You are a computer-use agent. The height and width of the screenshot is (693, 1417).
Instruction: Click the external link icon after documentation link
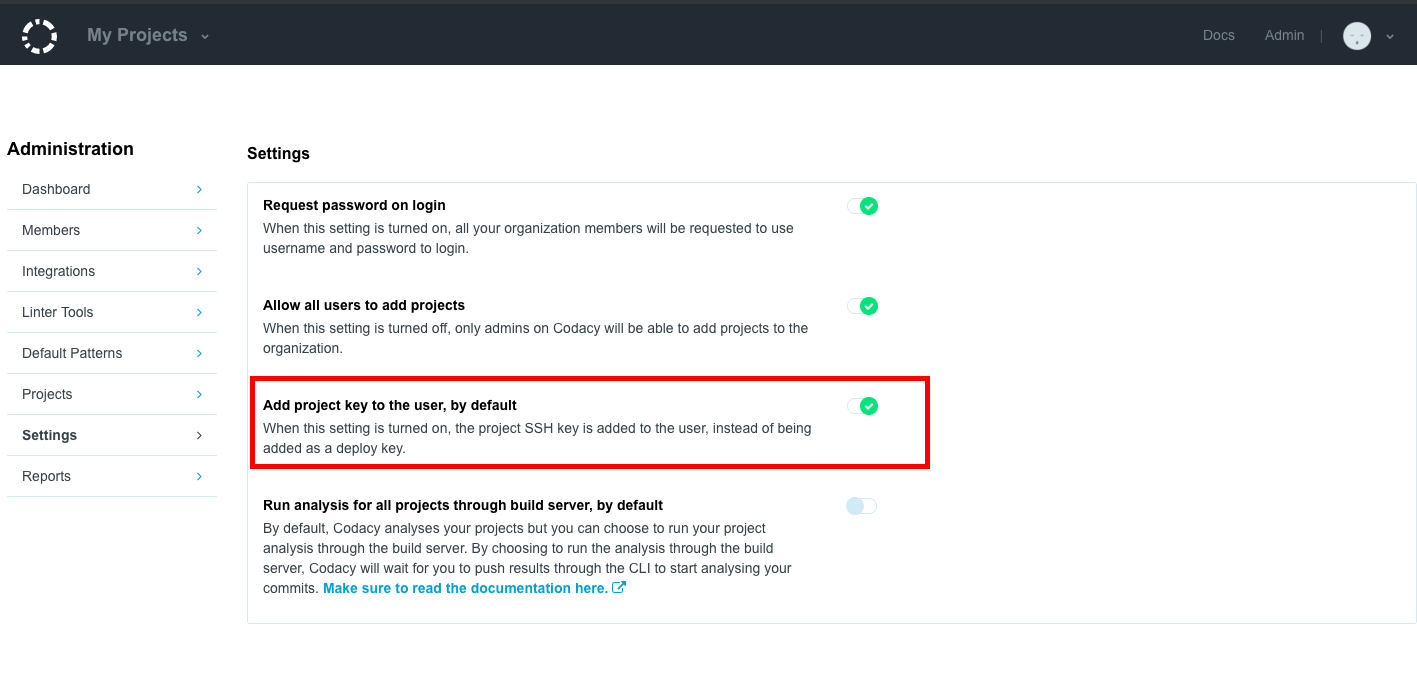click(x=619, y=588)
